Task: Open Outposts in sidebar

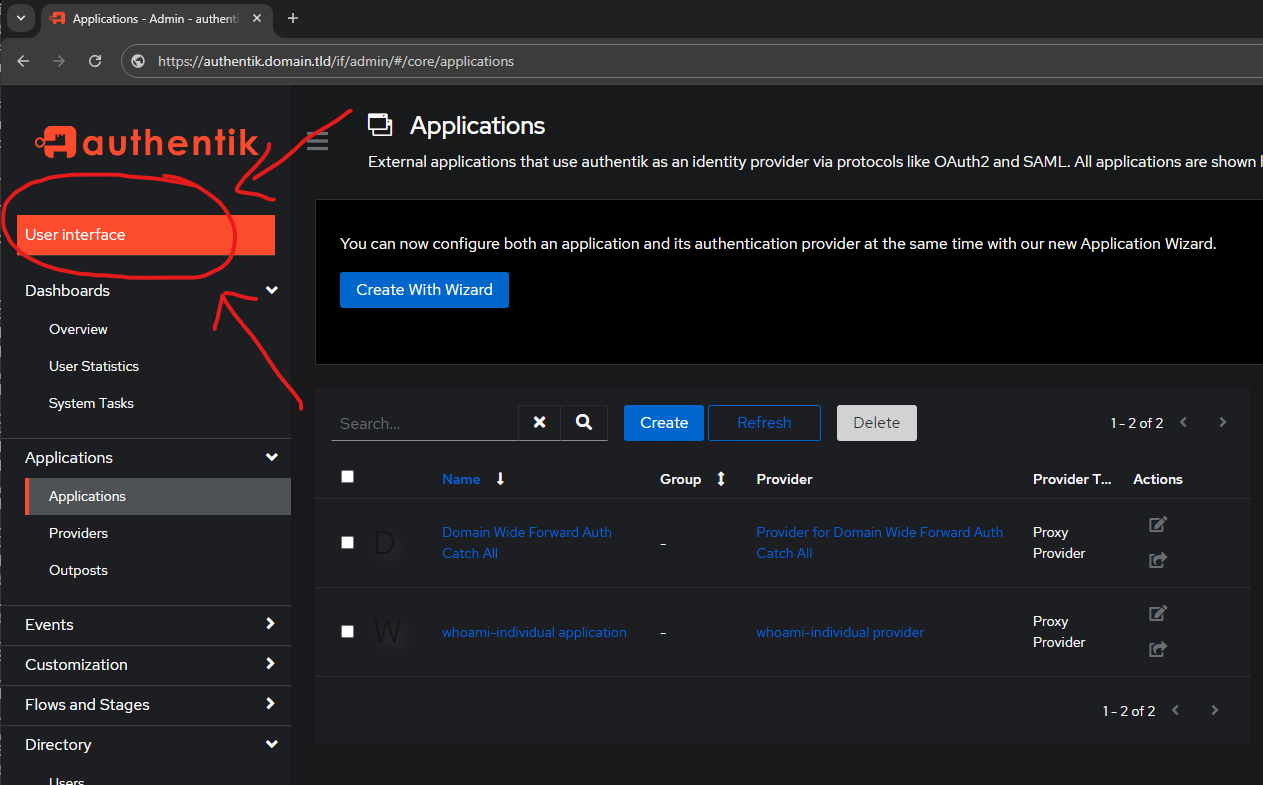Action: 78,570
